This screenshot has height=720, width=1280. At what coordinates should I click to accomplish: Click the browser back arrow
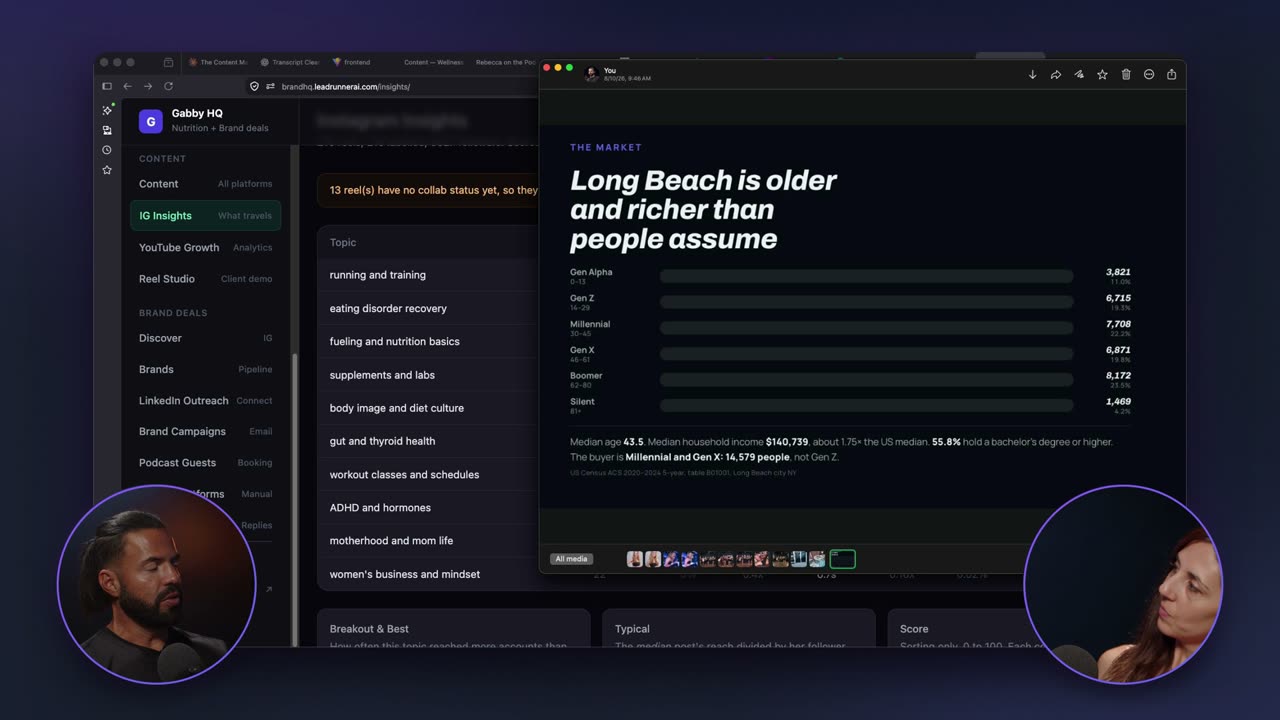(127, 87)
